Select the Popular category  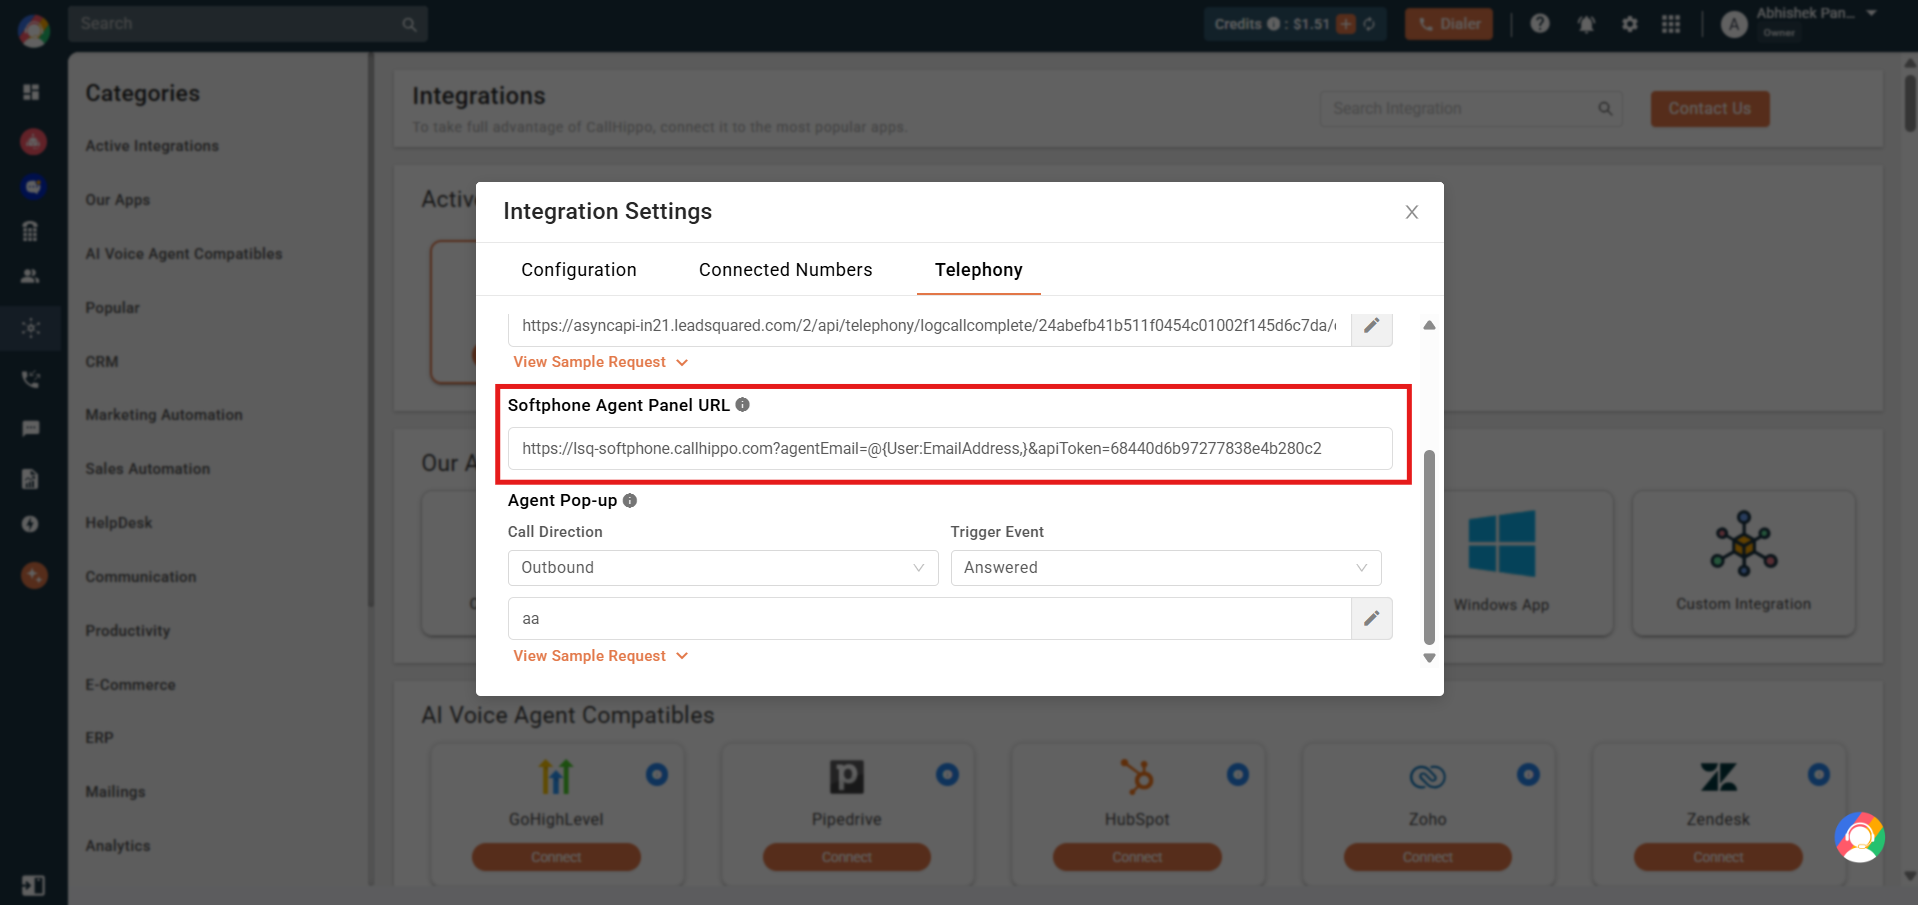tap(112, 308)
